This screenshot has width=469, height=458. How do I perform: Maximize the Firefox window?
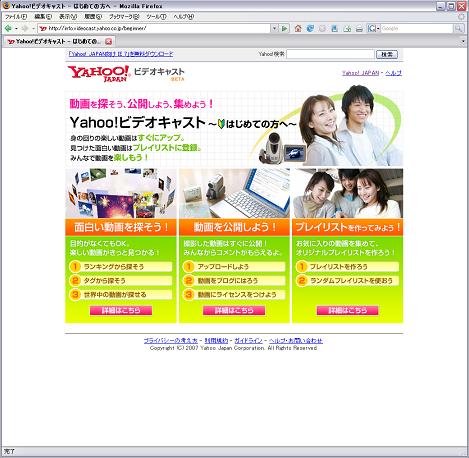point(451,6)
